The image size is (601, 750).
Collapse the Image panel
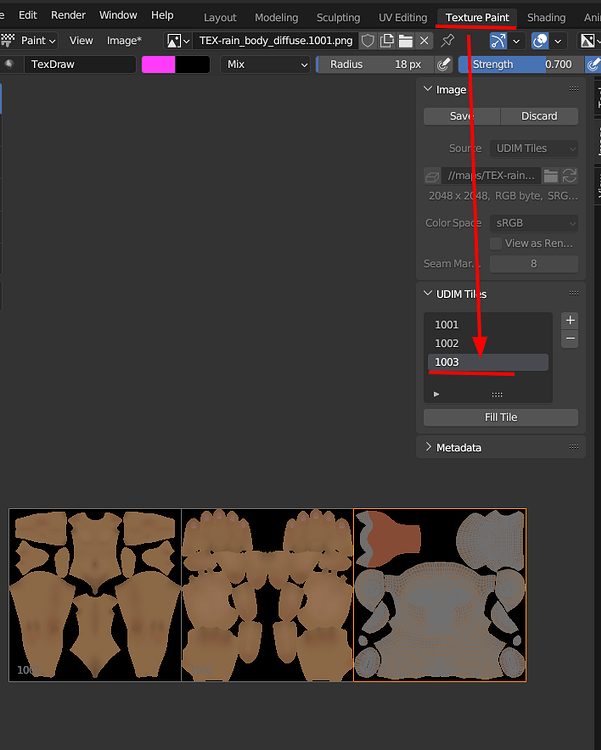[428, 89]
